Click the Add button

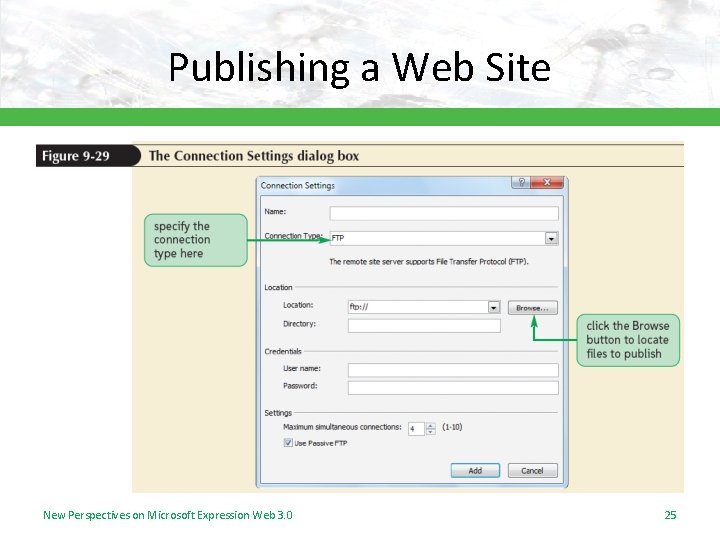tap(475, 471)
